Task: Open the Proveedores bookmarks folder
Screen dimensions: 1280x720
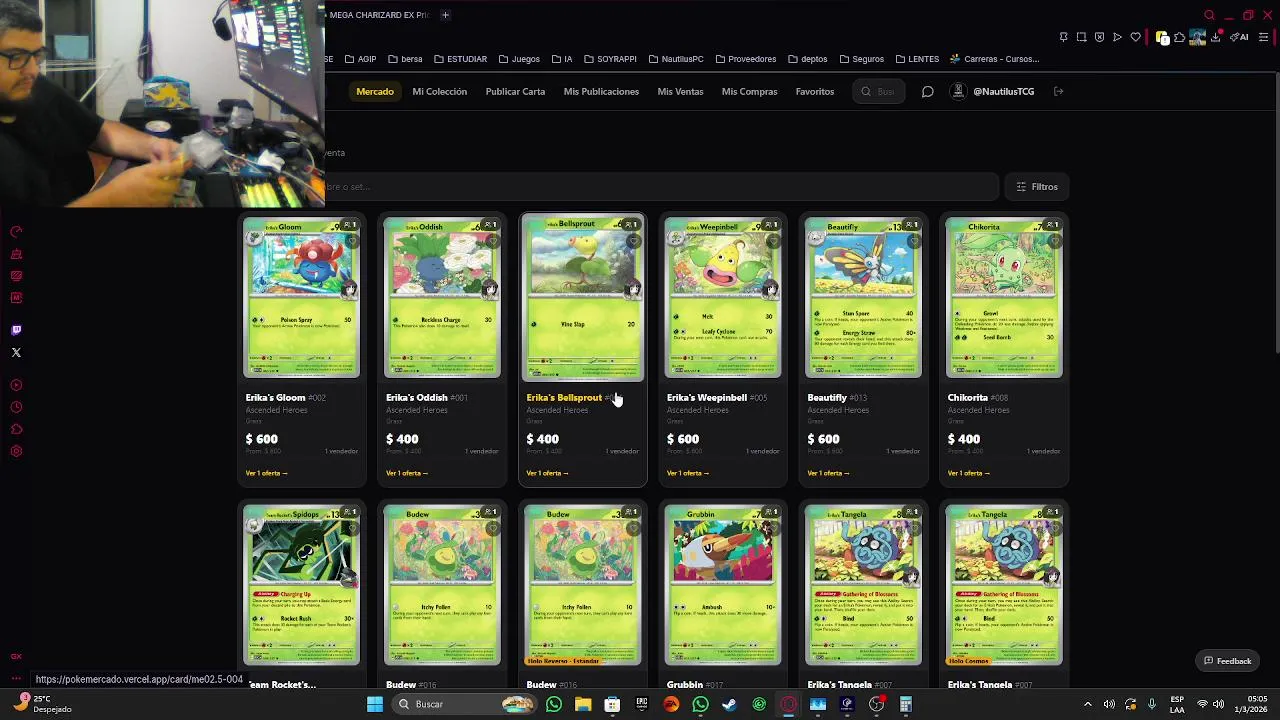Action: click(745, 59)
